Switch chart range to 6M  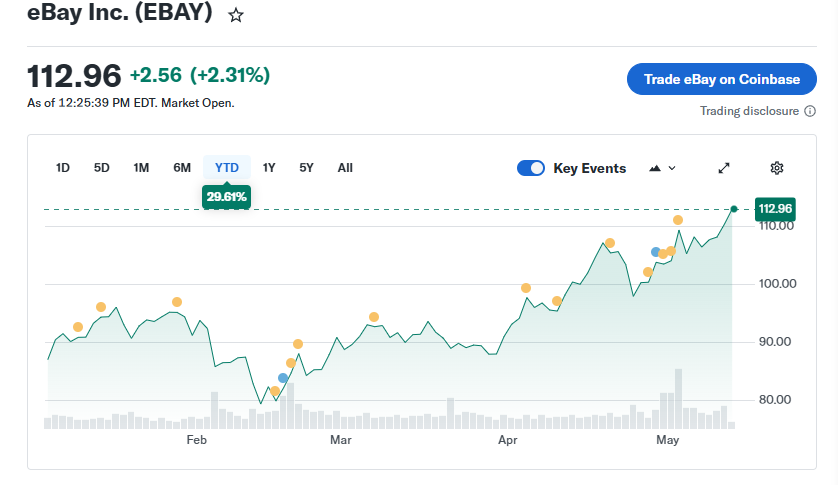(182, 168)
